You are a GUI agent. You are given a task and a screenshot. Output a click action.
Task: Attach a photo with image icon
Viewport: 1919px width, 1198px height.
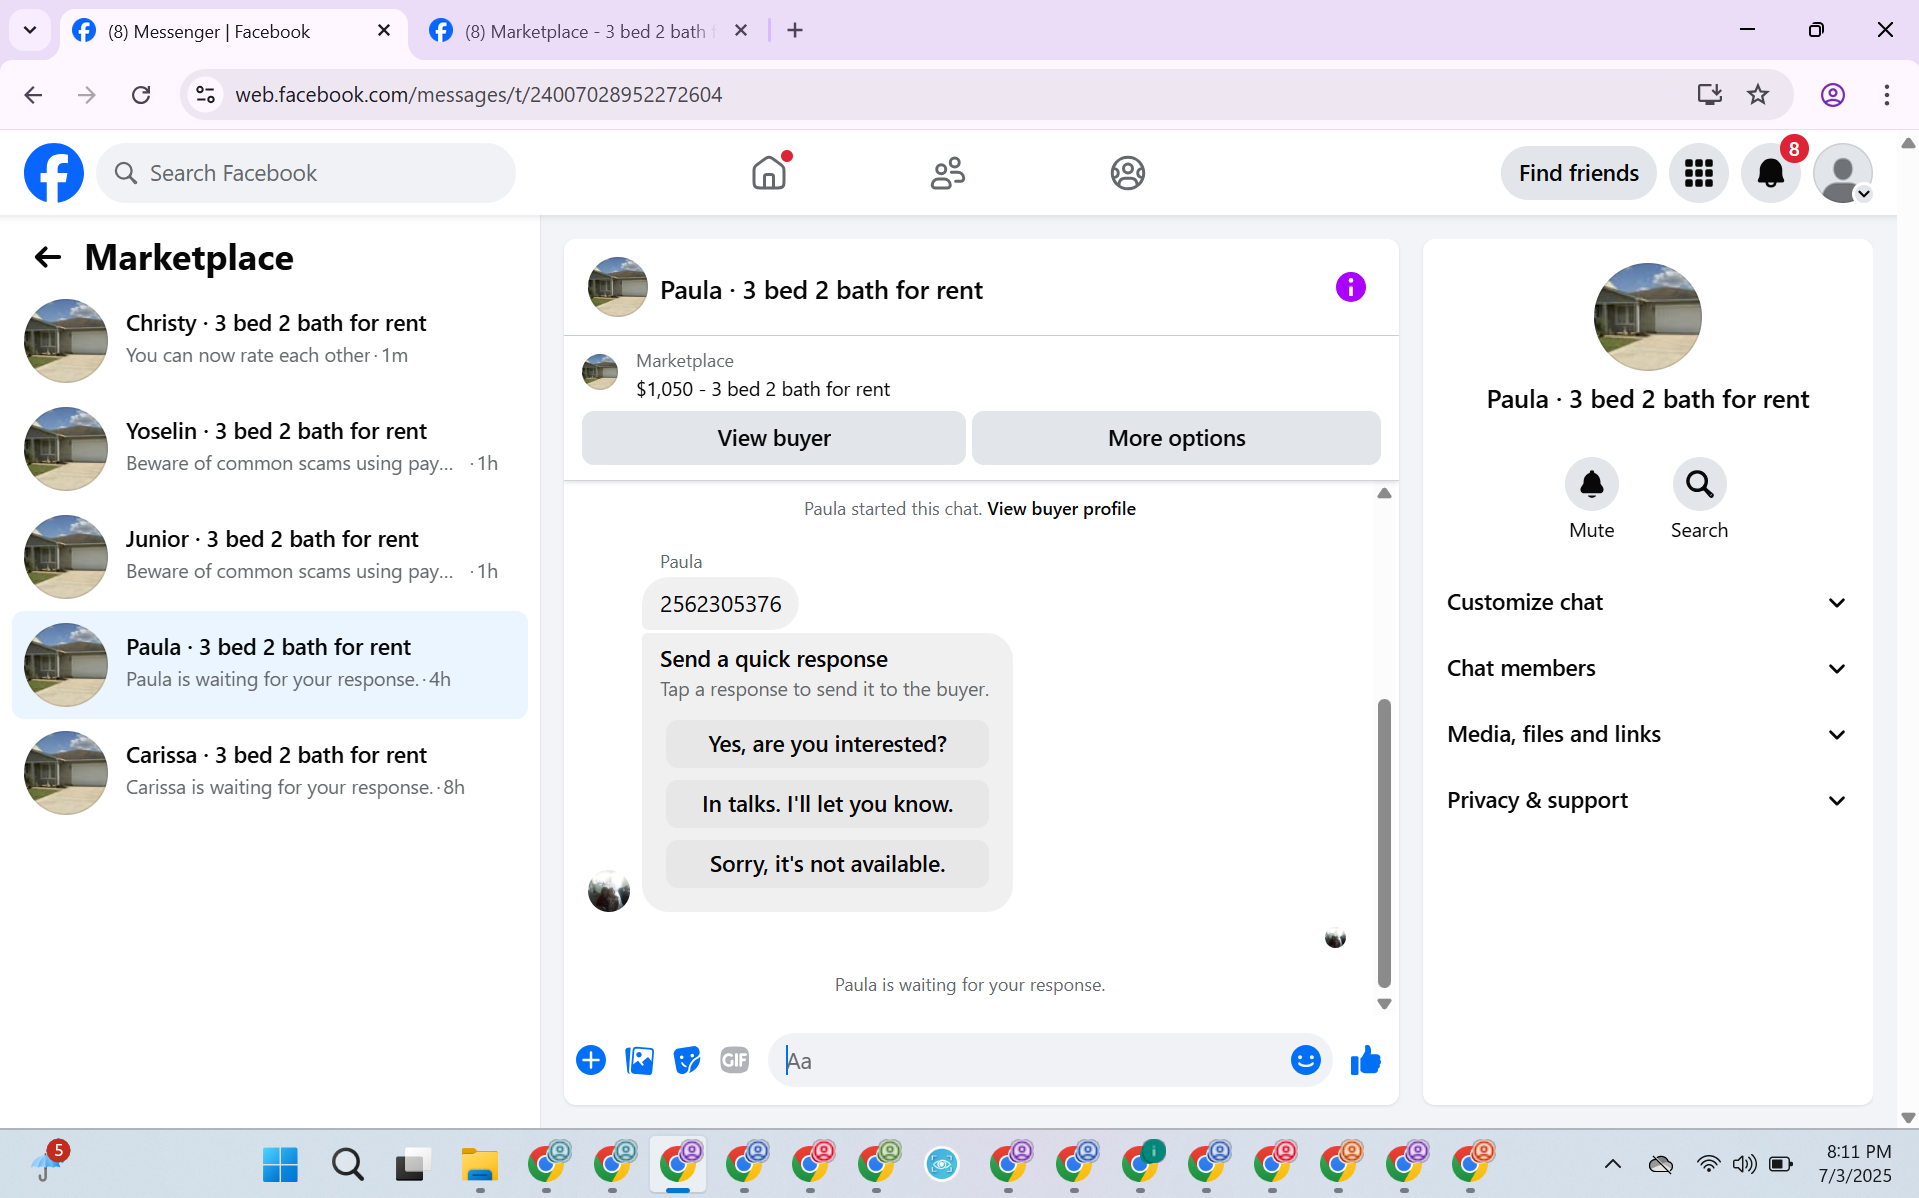639,1060
